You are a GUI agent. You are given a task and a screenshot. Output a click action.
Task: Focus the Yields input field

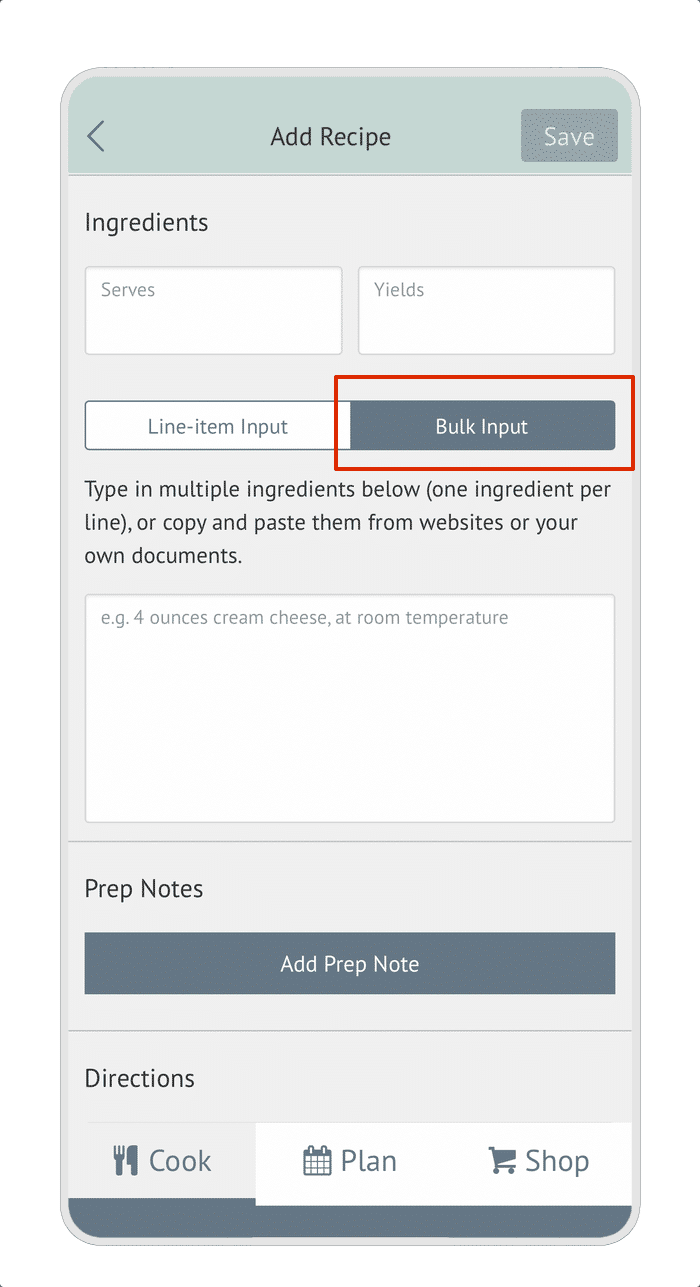(486, 310)
